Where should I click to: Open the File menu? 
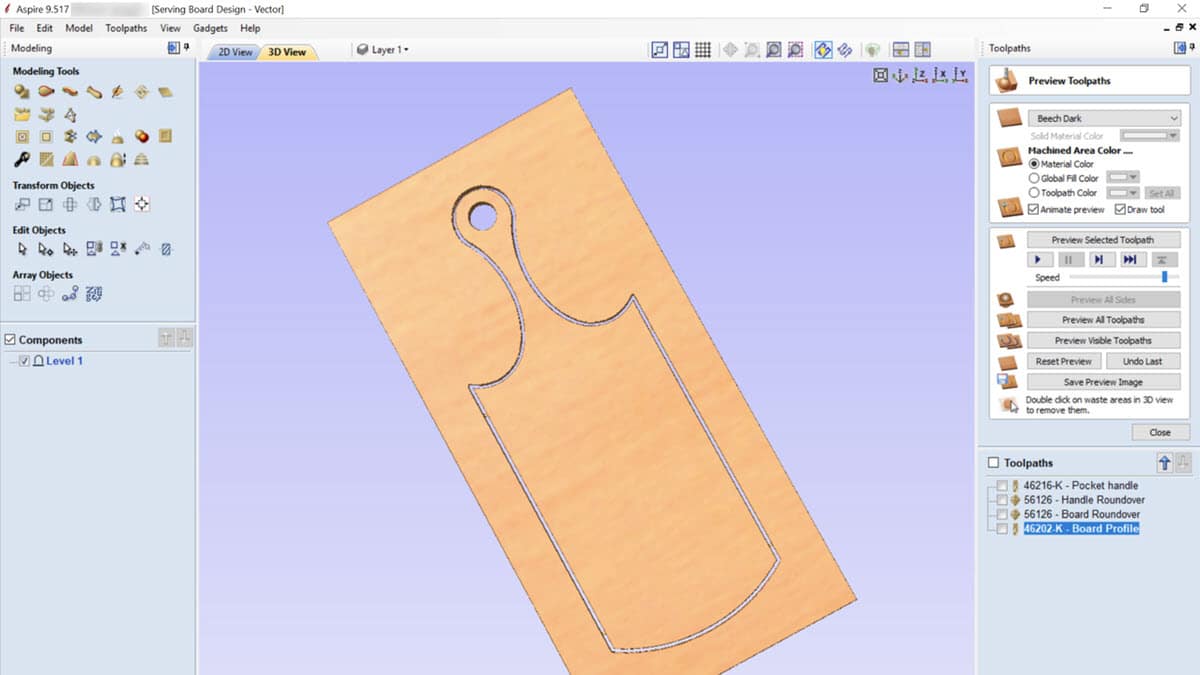(x=17, y=28)
